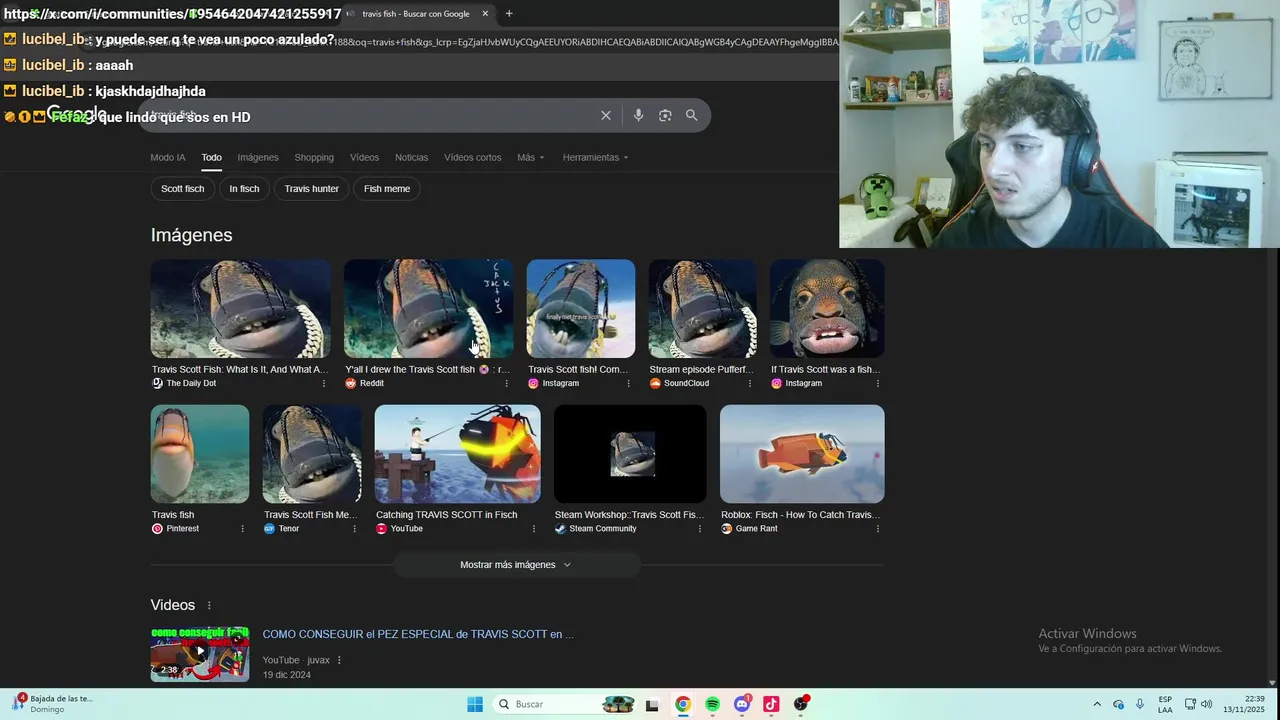Screen dimensions: 1280x720
Task: Select the 'Fish meme' suggestion chip
Action: [x=387, y=189]
